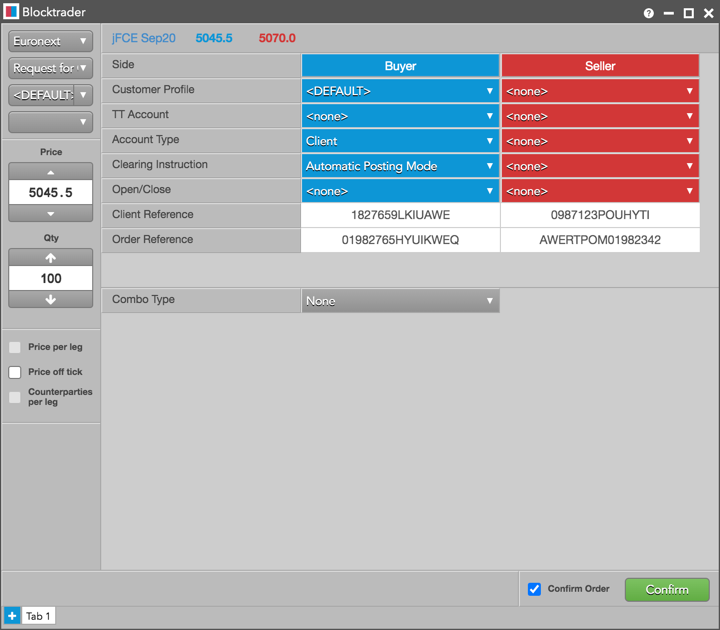Click the Clearing Instruction row label
This screenshot has height=630, width=720.
[160, 164]
